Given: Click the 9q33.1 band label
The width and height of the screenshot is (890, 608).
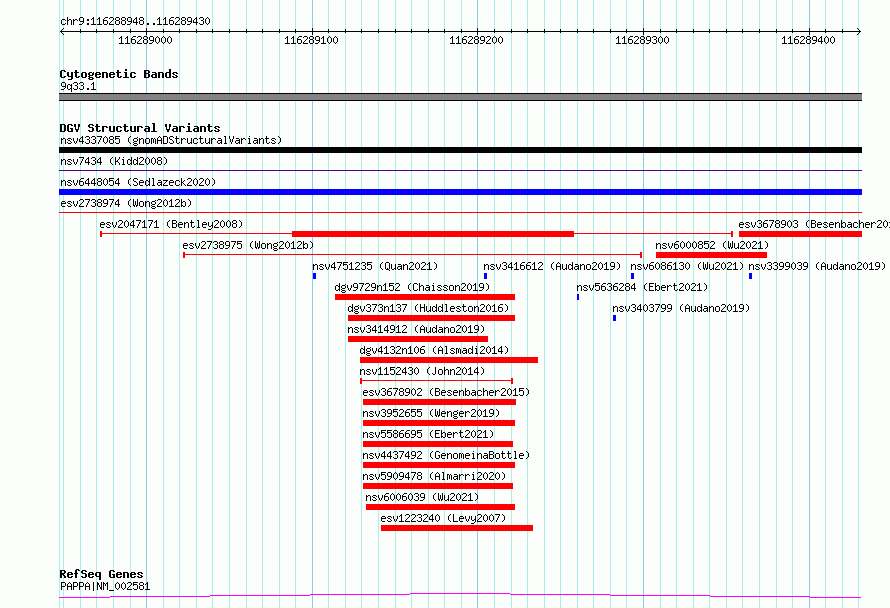Looking at the screenshot, I should (78, 86).
